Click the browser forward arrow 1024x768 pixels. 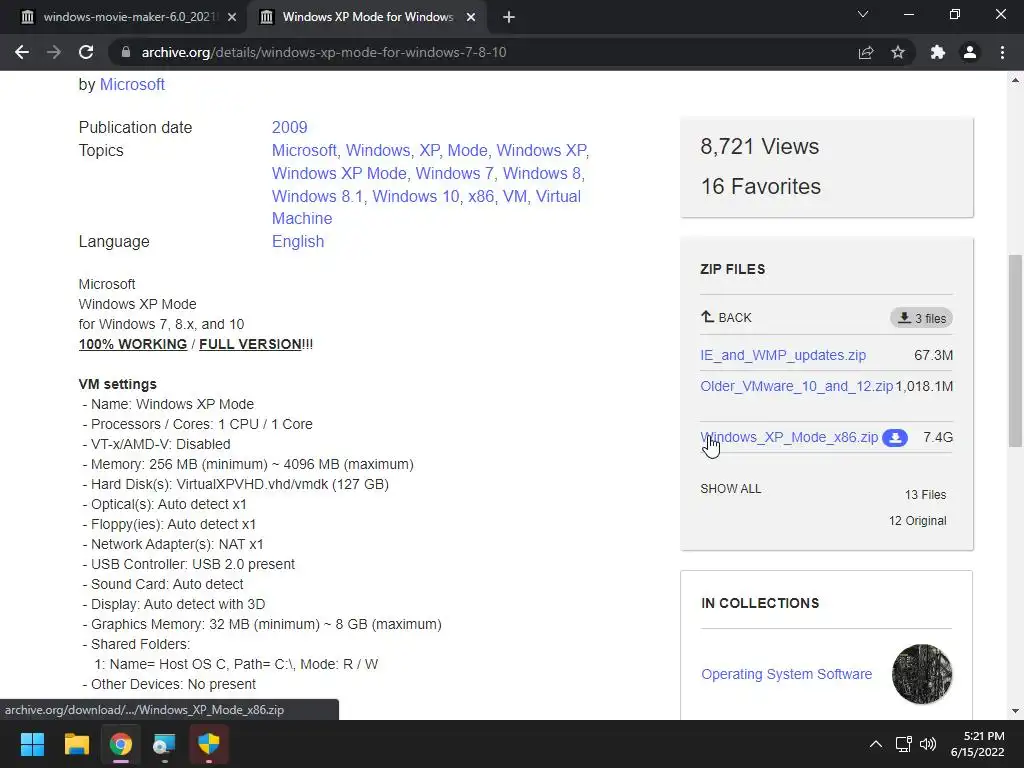pyautogui.click(x=54, y=52)
